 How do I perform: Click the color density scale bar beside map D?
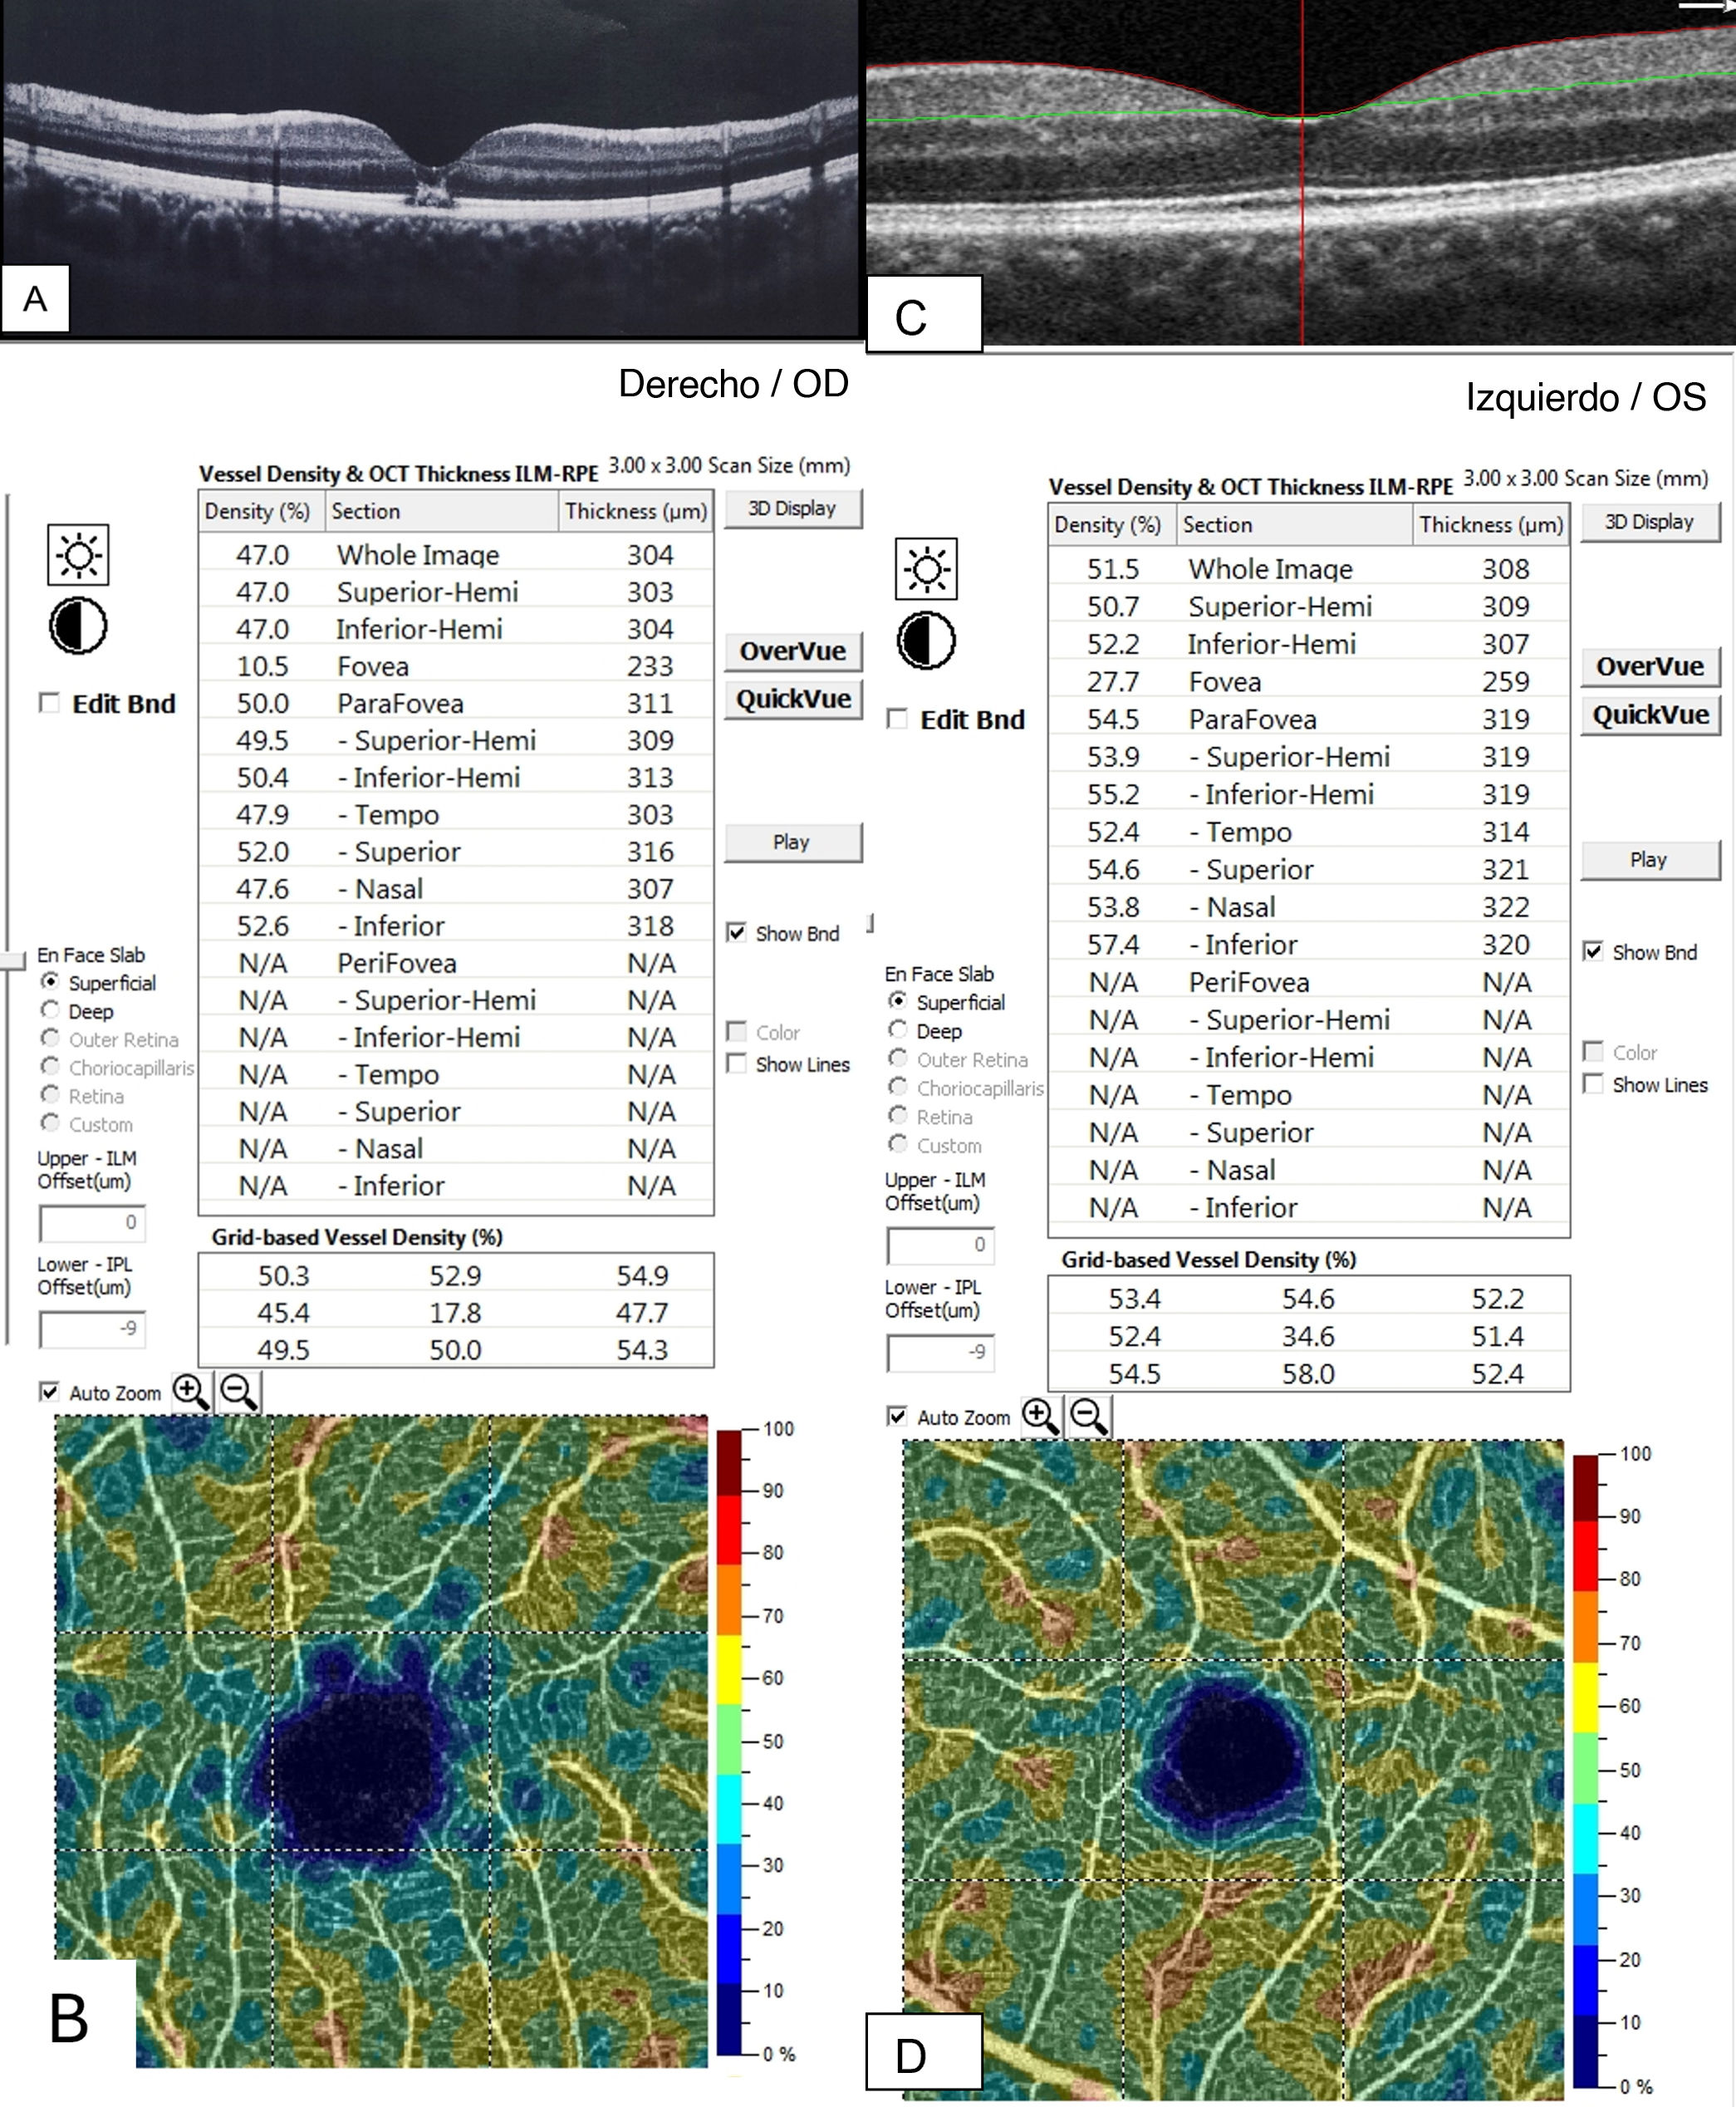tap(1586, 1770)
